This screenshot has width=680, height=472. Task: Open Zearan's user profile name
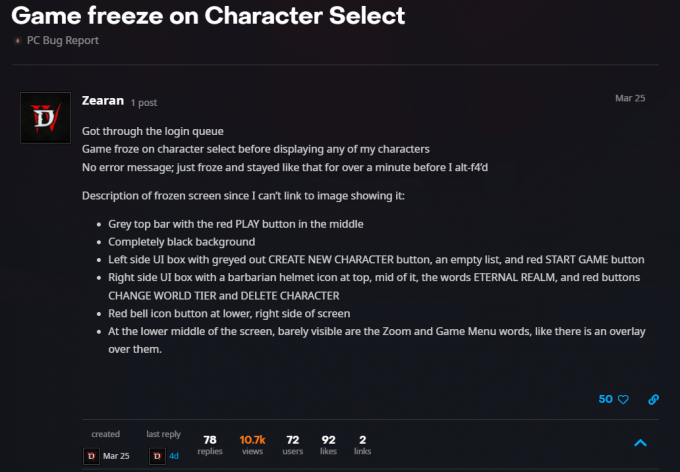pyautogui.click(x=103, y=101)
